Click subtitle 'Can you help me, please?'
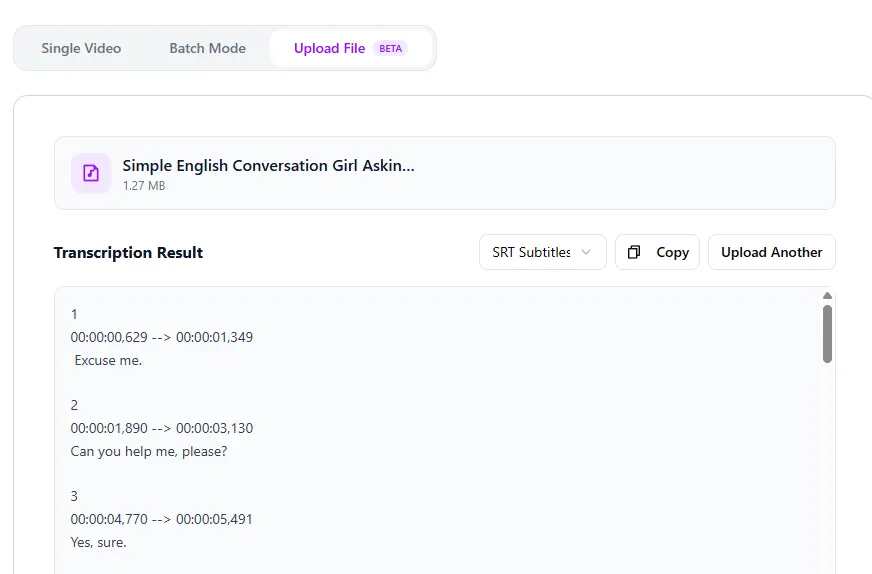The height and width of the screenshot is (574, 872). 149,451
